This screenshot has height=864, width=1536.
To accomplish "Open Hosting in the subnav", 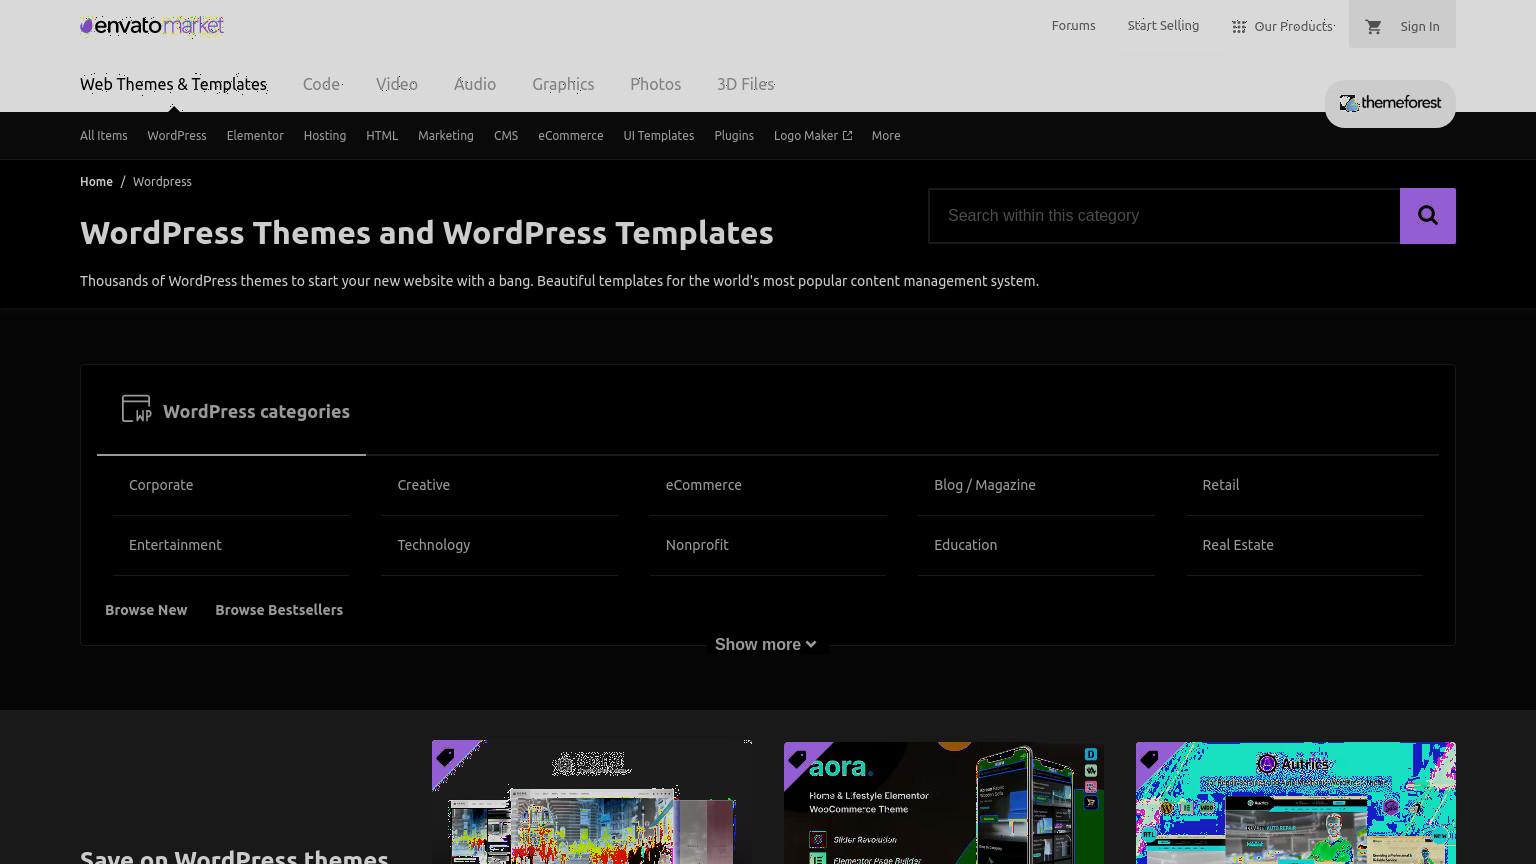I will [325, 136].
